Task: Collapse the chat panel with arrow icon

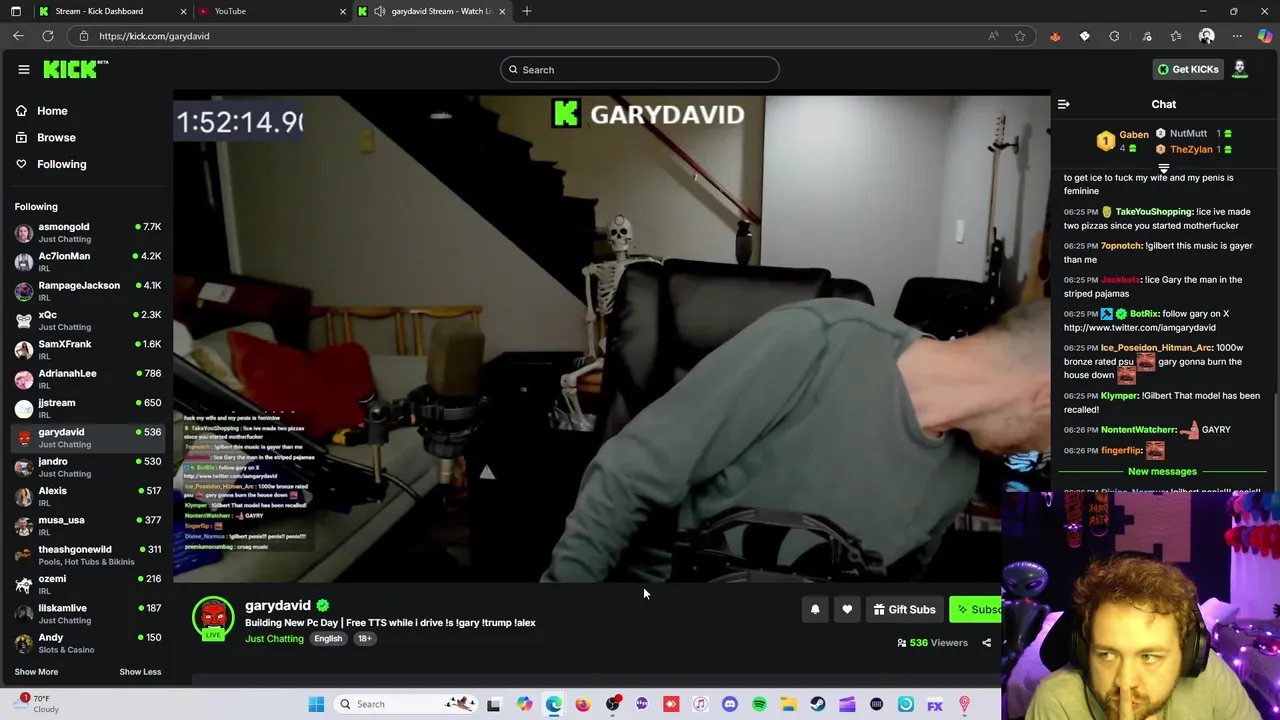Action: (1064, 104)
